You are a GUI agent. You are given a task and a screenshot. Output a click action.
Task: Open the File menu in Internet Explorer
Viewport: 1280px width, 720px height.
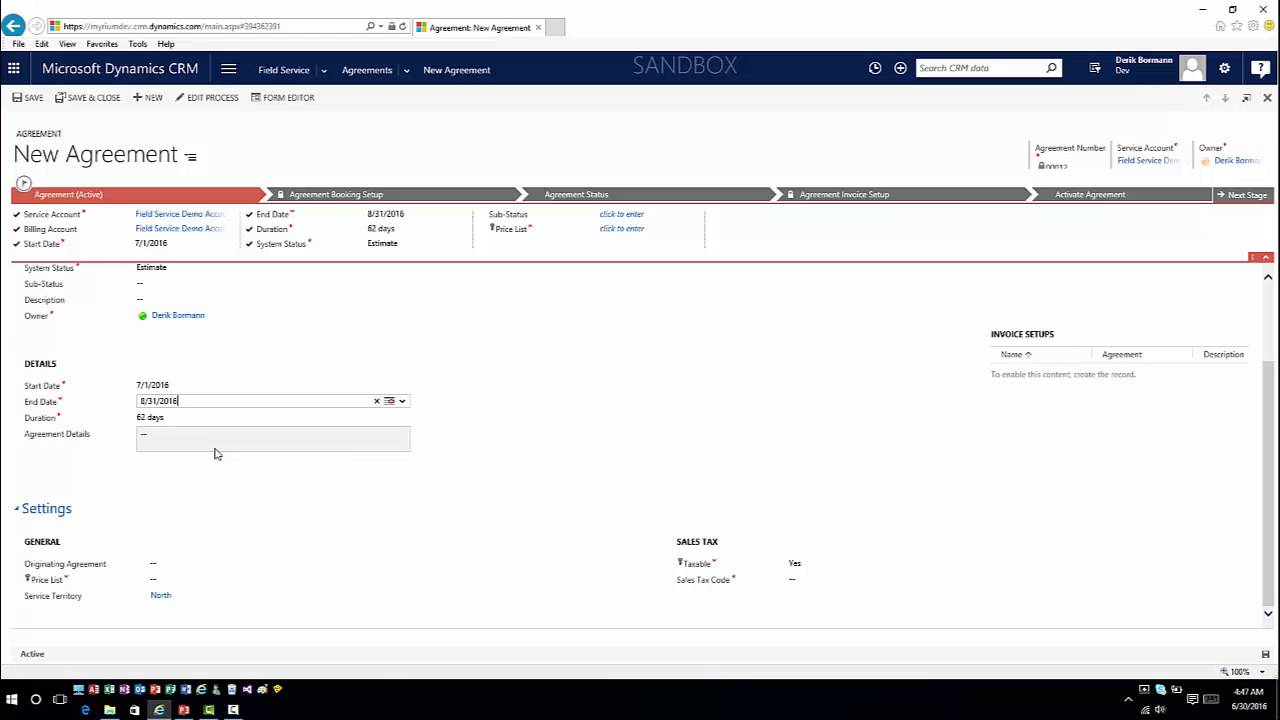click(19, 44)
